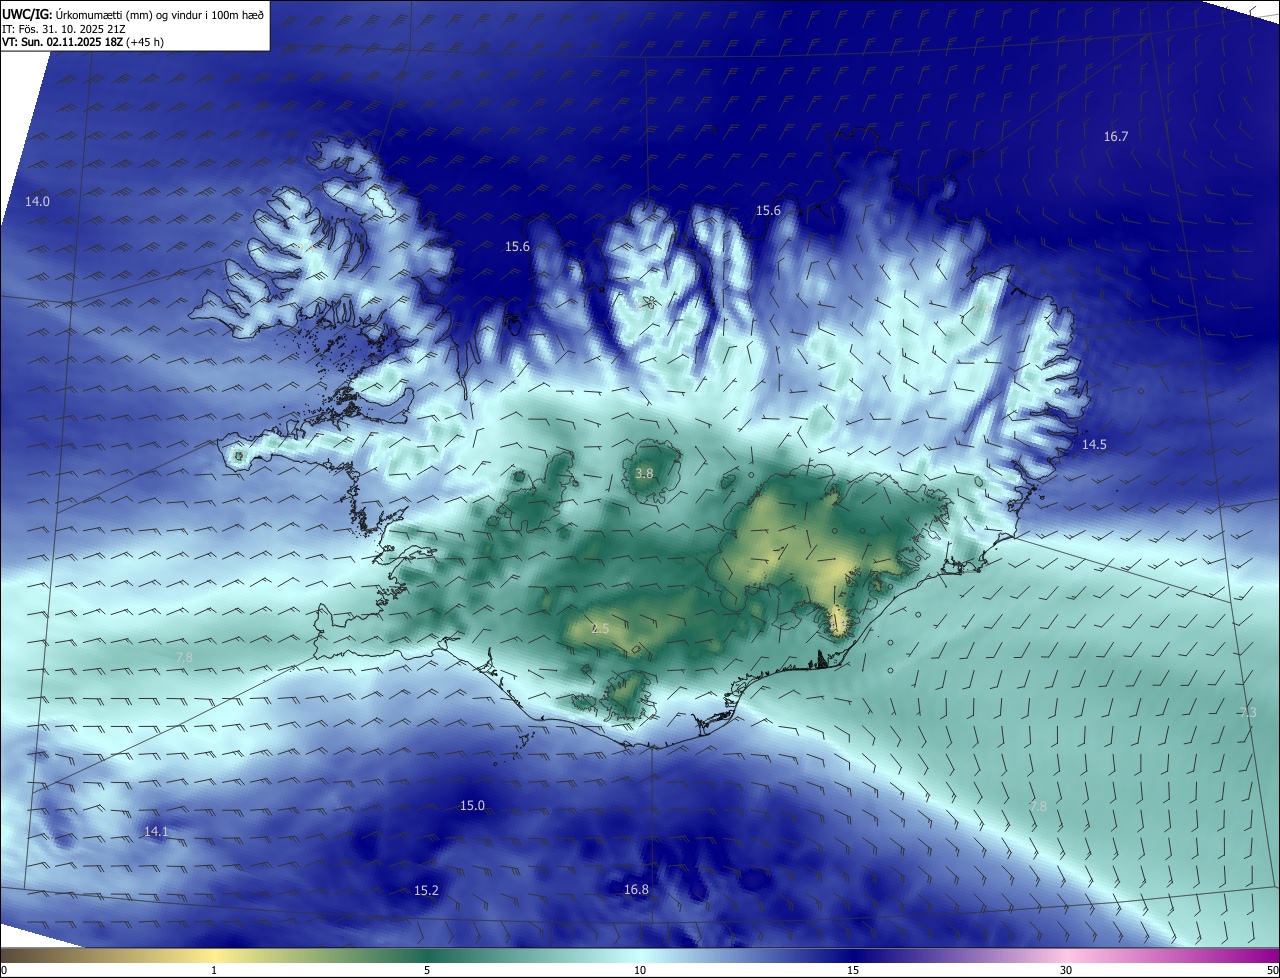1280x978 pixels.
Task: Click the 7.3 value on the map
Action: point(1248,713)
